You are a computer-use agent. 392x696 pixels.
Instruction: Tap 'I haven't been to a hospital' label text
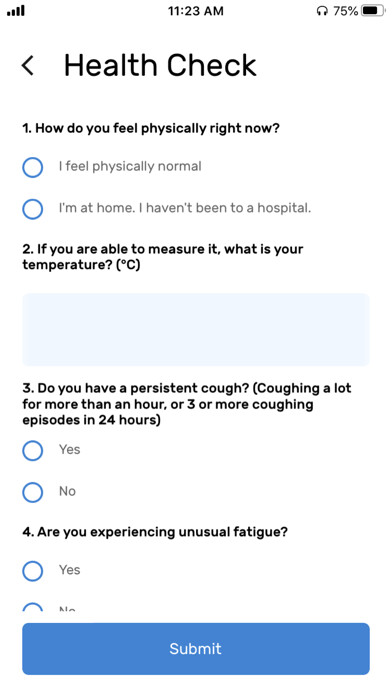click(225, 208)
